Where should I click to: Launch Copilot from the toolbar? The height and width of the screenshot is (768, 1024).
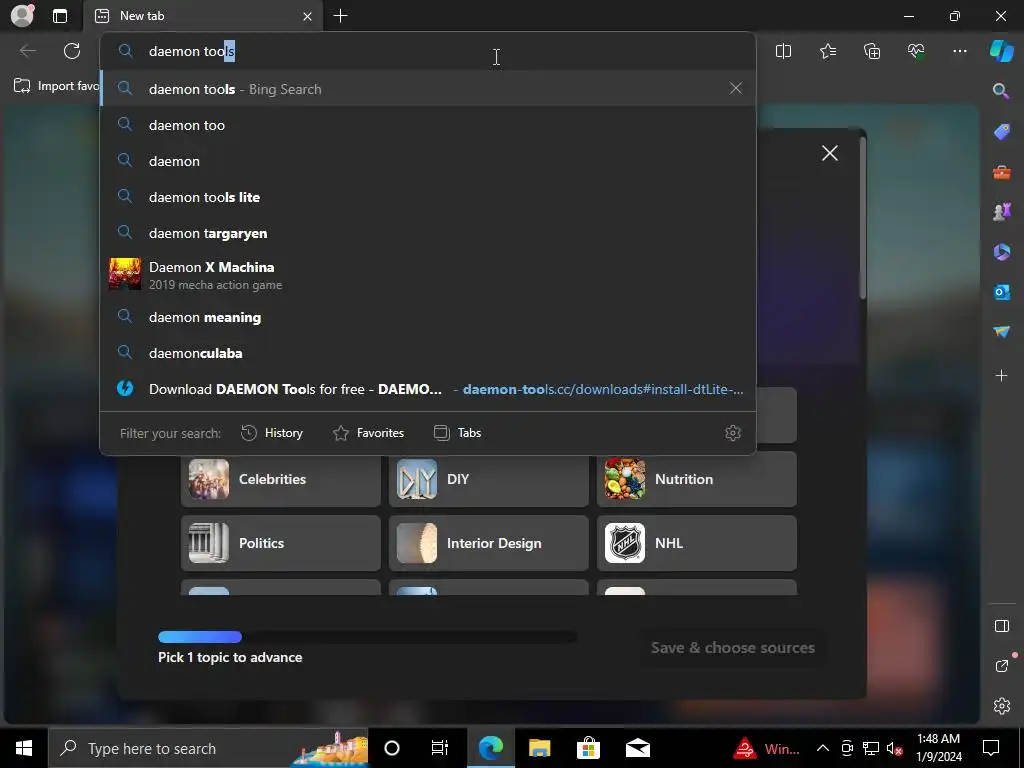[x=1001, y=51]
